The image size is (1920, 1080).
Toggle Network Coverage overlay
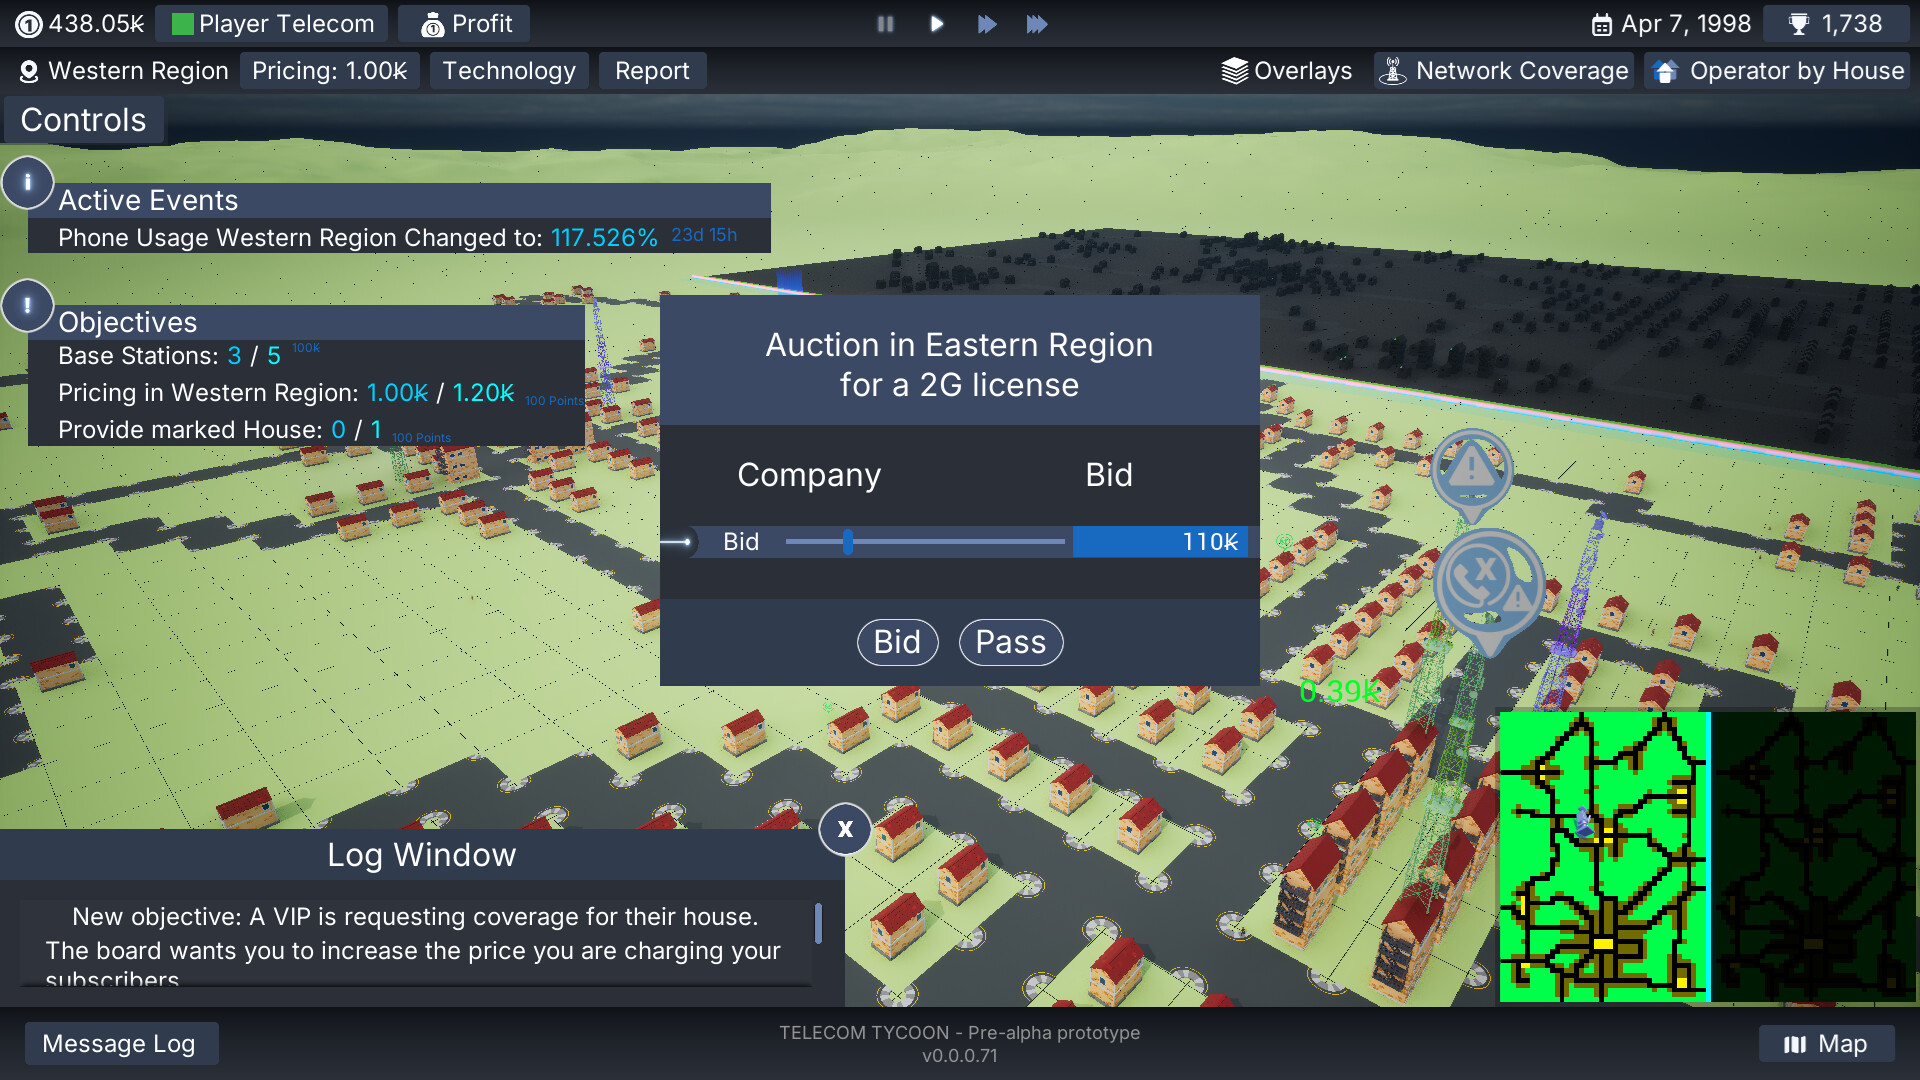click(x=1503, y=71)
